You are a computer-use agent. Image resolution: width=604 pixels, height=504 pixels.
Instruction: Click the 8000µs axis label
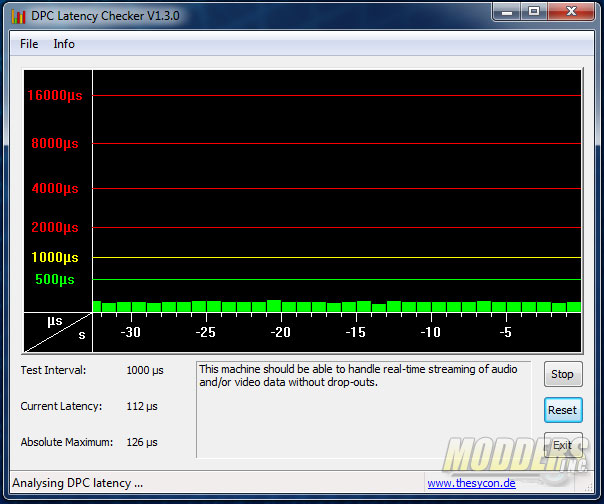(x=55, y=143)
